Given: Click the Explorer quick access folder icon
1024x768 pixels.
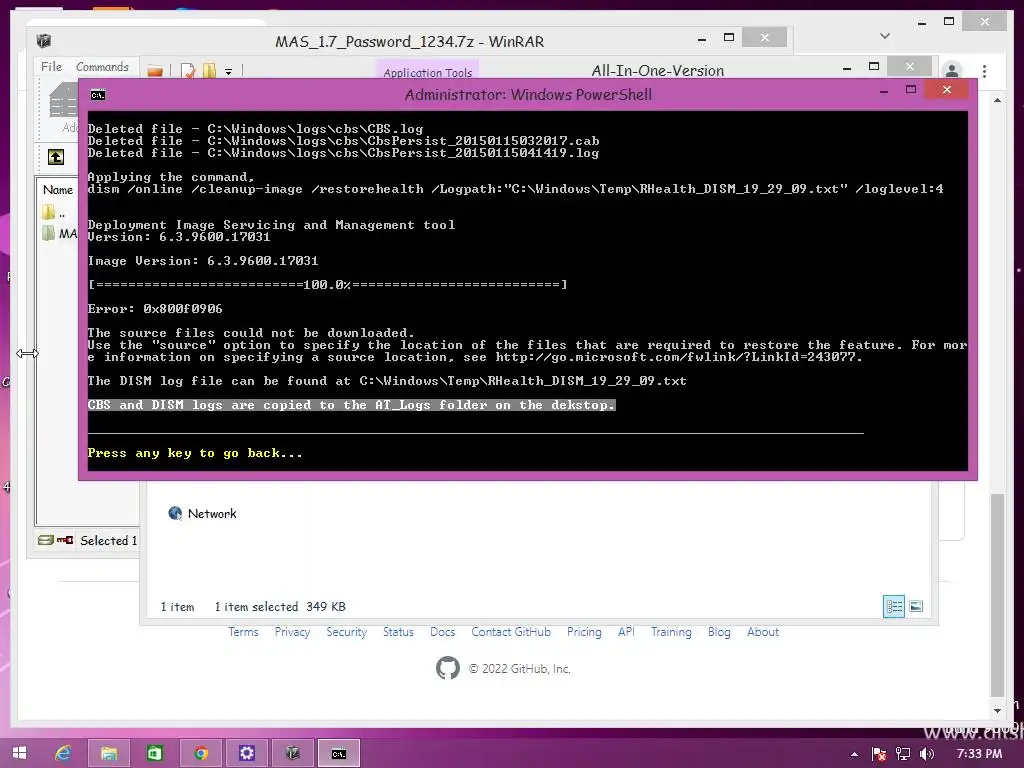Looking at the screenshot, I should click(x=155, y=71).
